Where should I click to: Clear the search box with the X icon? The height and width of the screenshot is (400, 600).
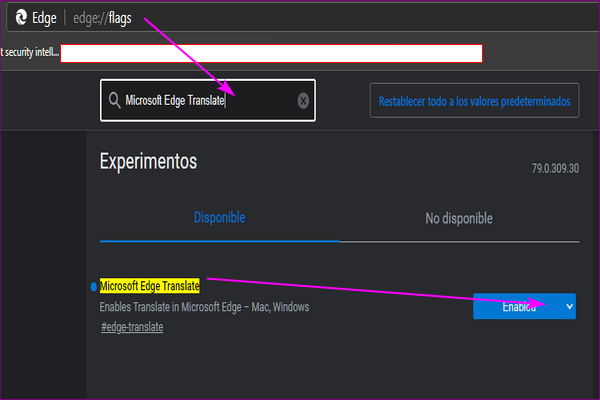[303, 101]
